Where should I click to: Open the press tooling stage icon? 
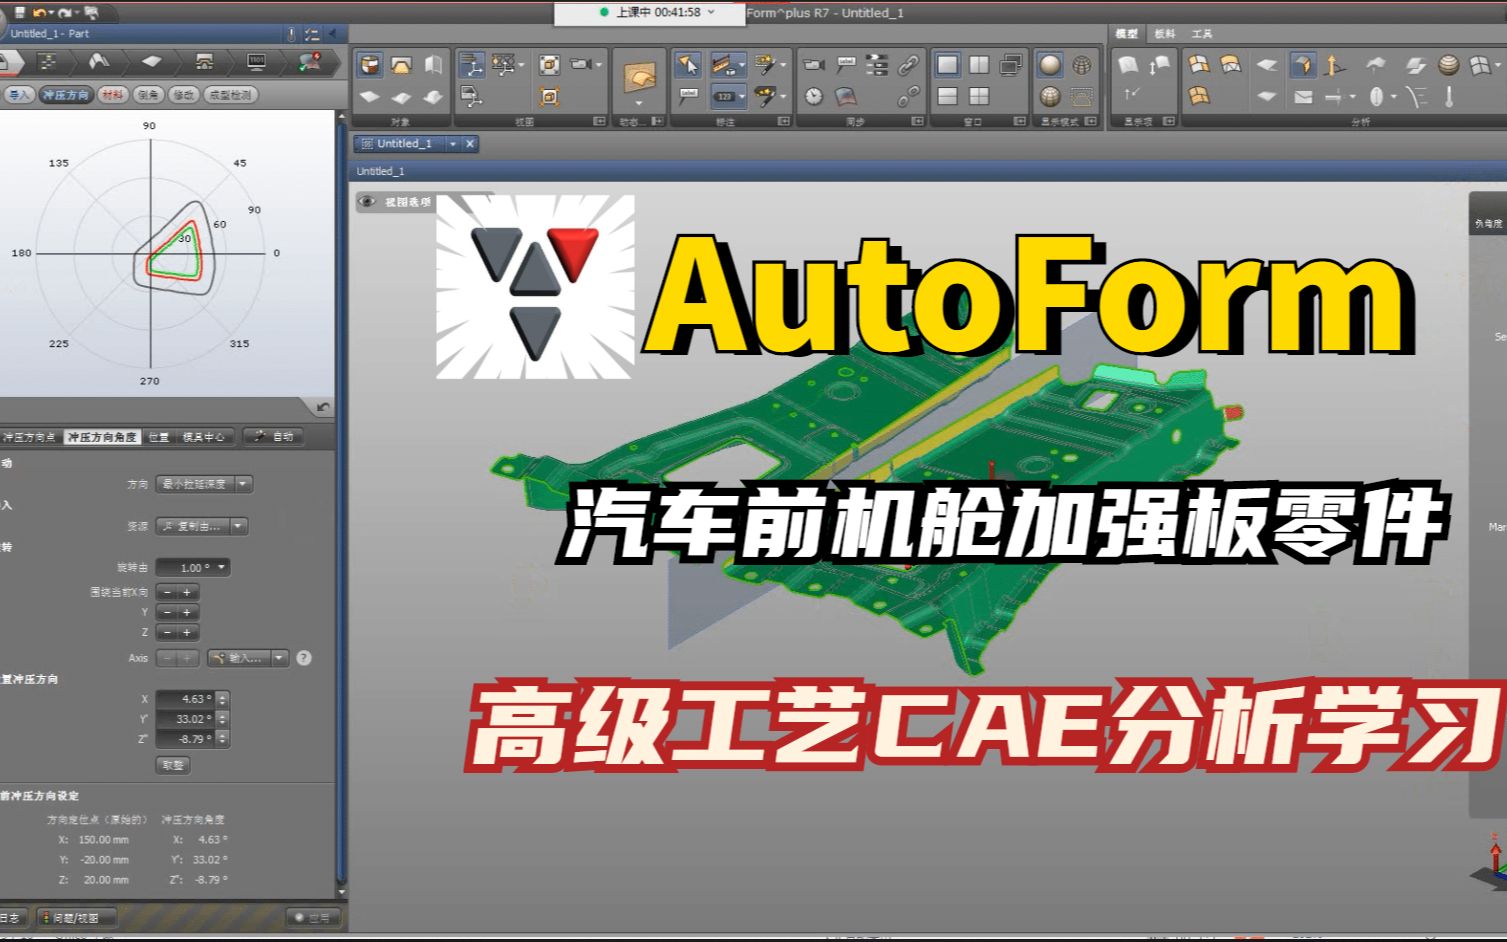(204, 62)
